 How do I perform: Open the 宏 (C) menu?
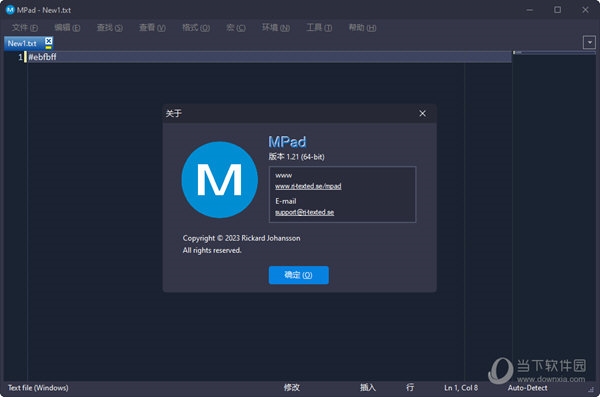(236, 28)
